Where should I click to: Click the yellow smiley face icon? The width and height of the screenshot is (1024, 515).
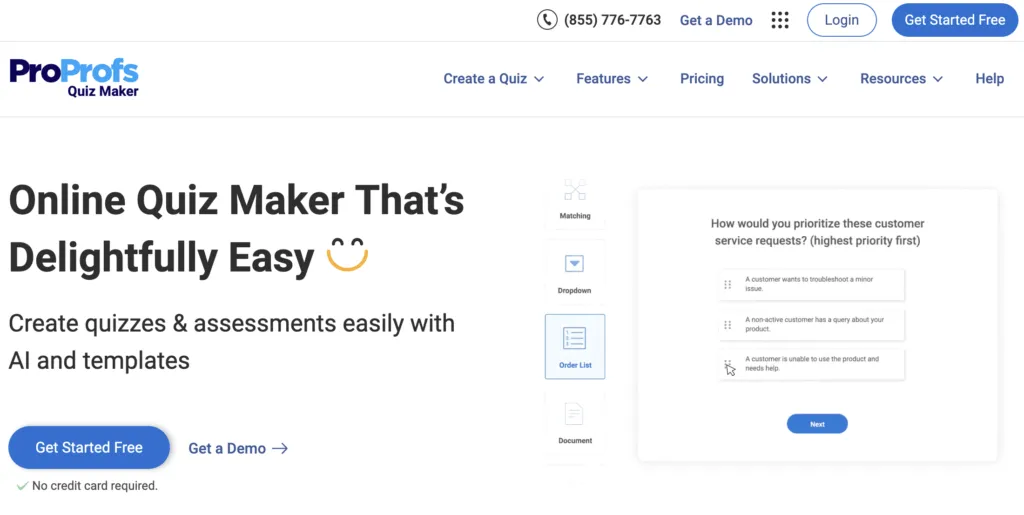[x=347, y=257]
